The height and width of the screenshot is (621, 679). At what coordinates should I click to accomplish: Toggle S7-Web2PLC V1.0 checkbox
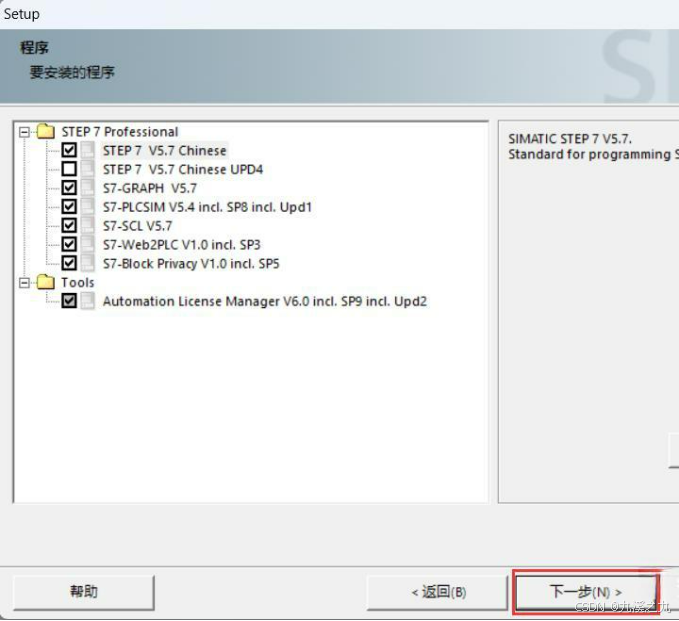69,244
